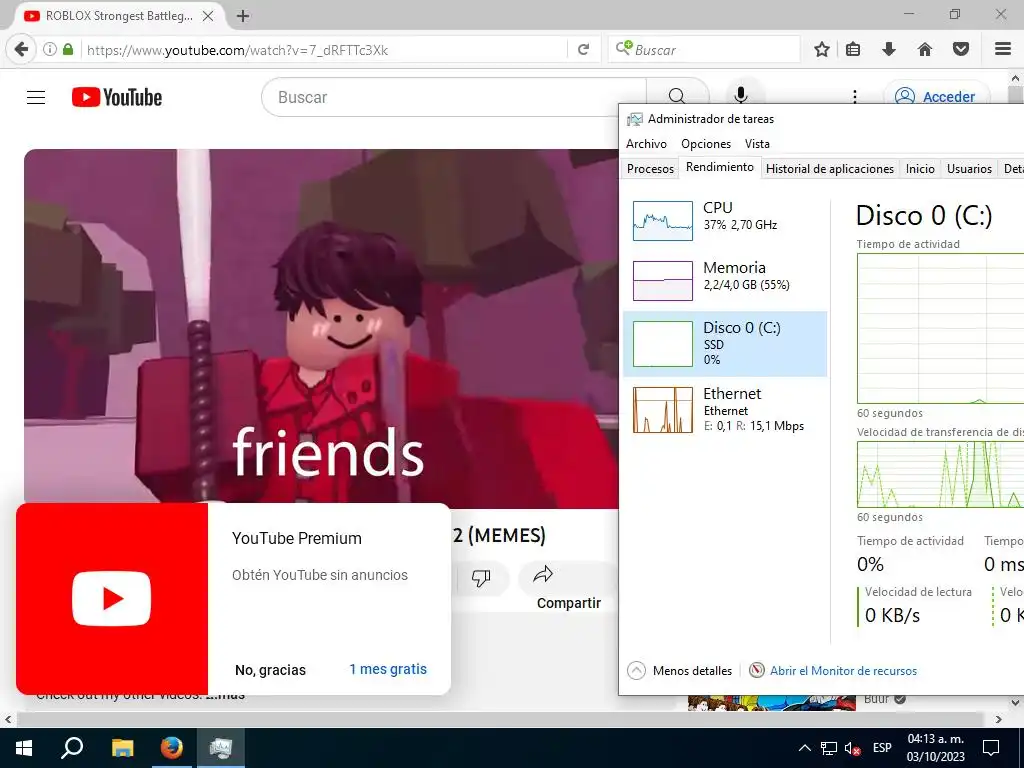Close the ROBLOX Strongest Battlegrounds tab

tap(208, 16)
